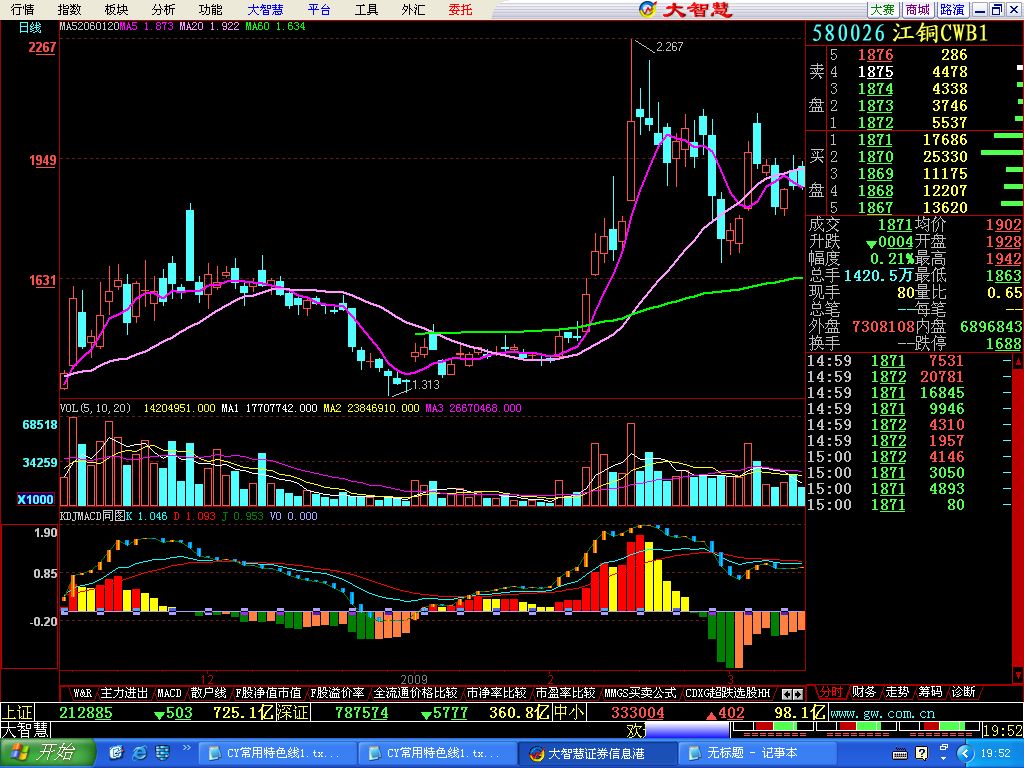
Task: Open the Windows 开始 start button
Action: point(47,753)
